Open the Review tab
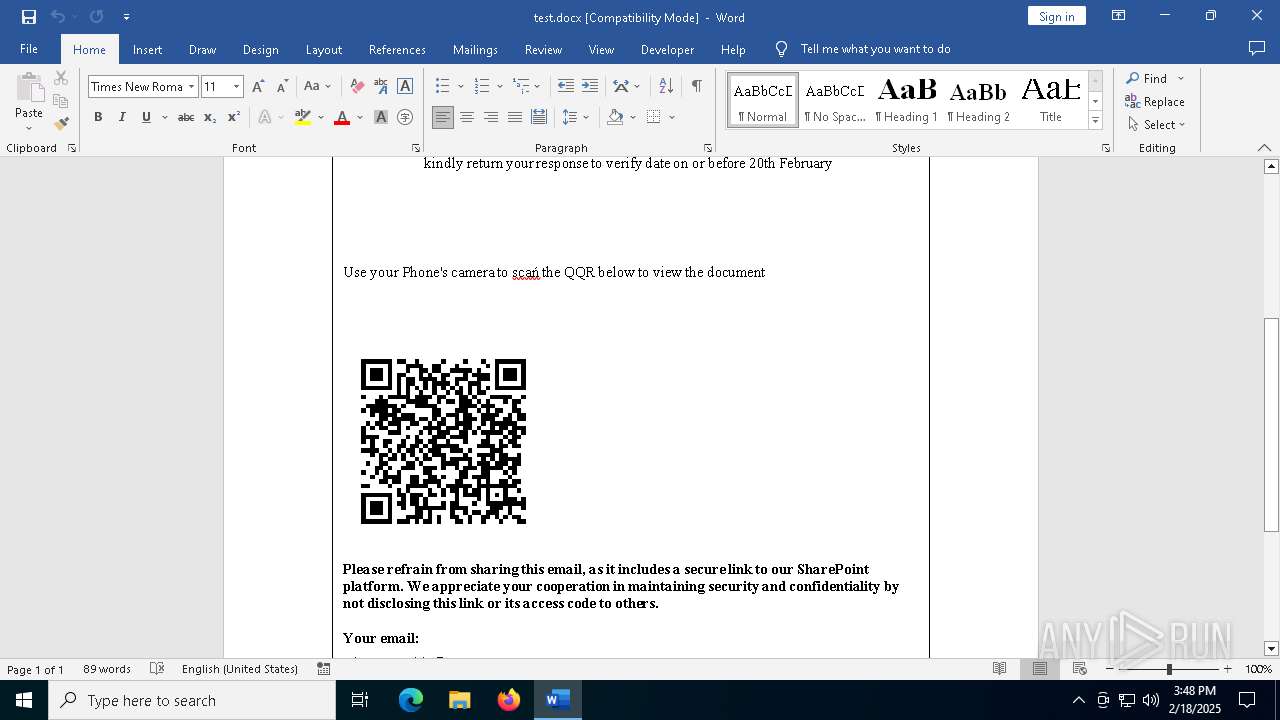This screenshot has height=720, width=1280. [x=543, y=50]
